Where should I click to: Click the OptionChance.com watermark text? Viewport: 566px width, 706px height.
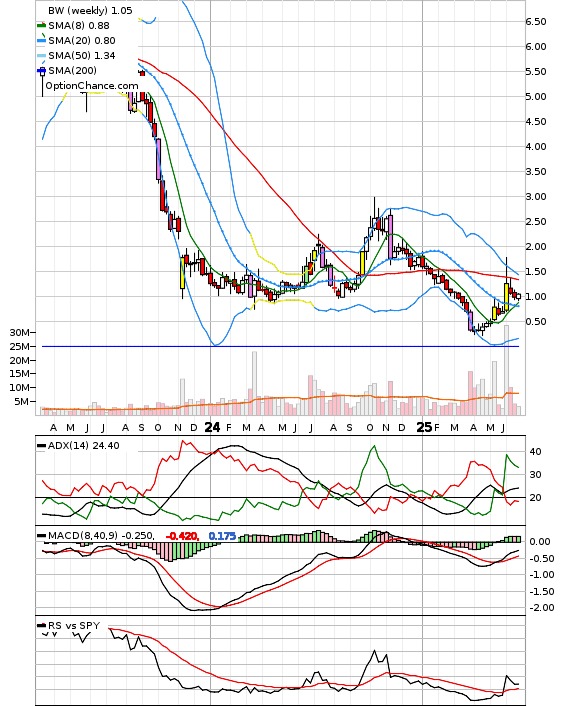(92, 86)
